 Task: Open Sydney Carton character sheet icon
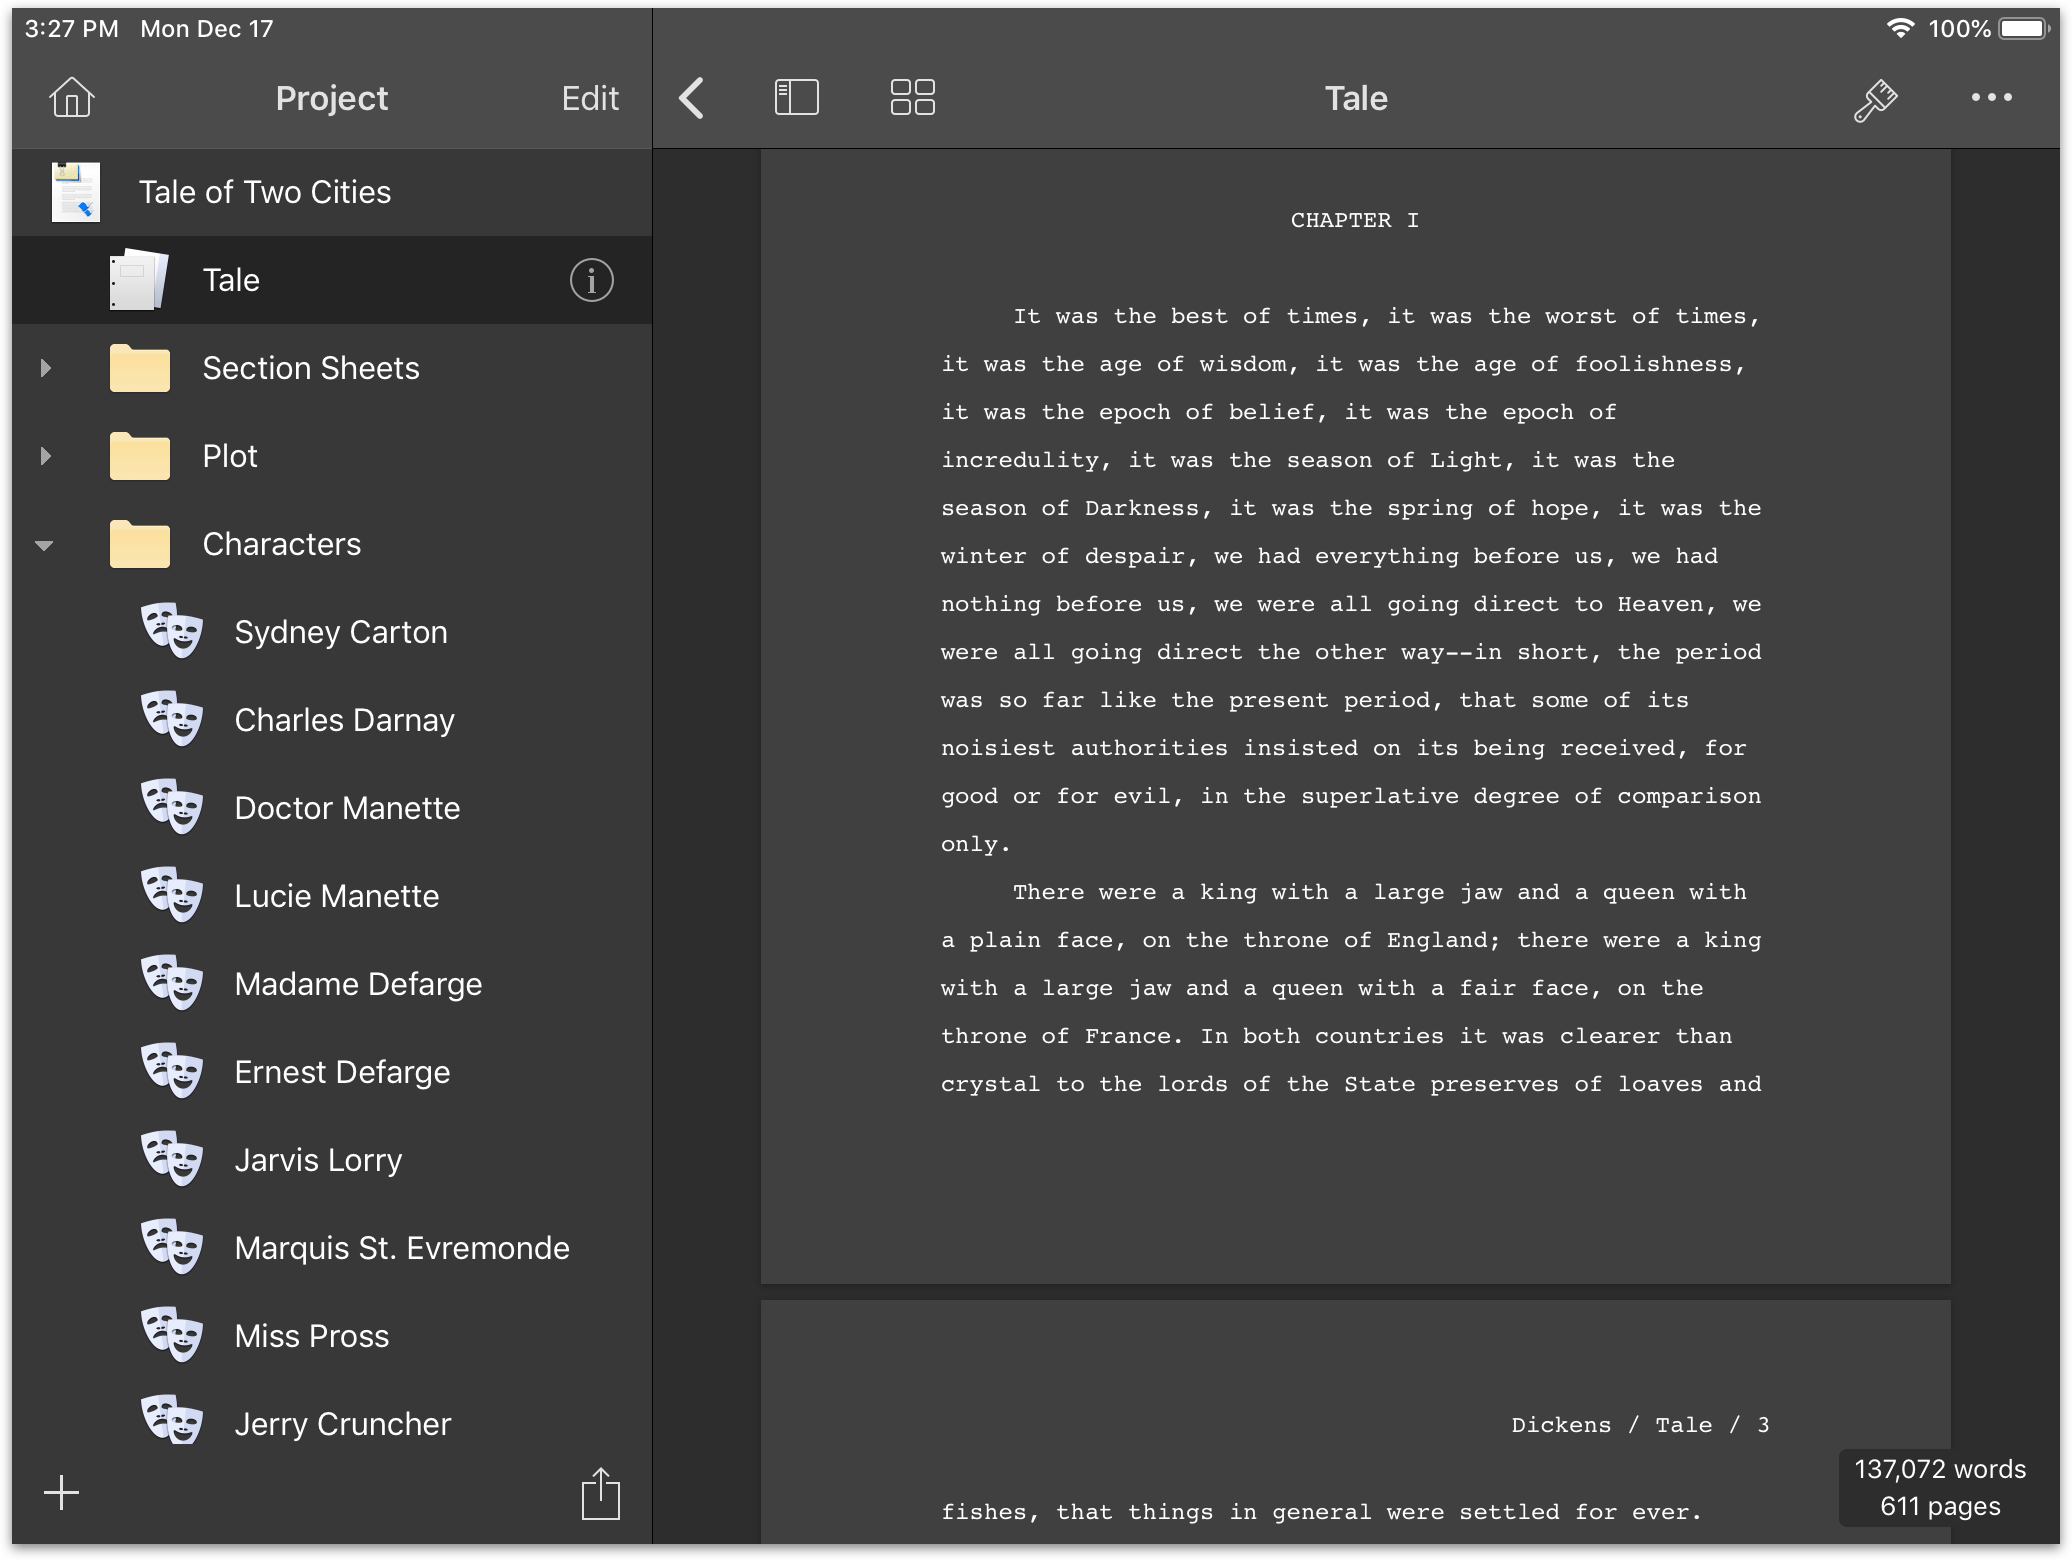(x=172, y=631)
